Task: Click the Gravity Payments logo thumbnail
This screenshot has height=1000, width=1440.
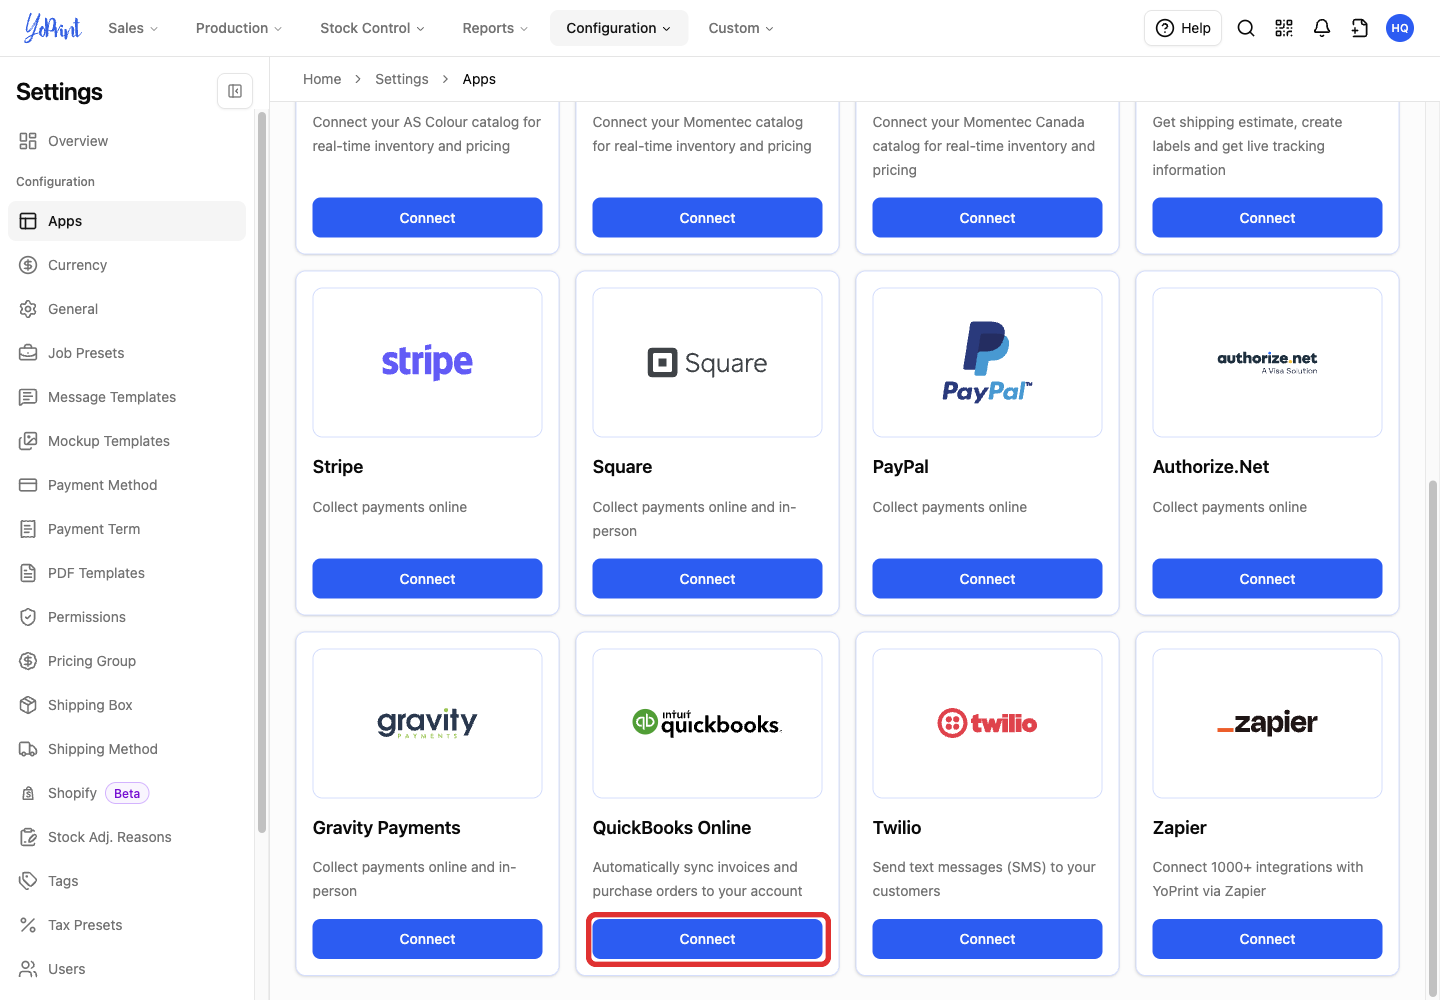Action: tap(428, 723)
